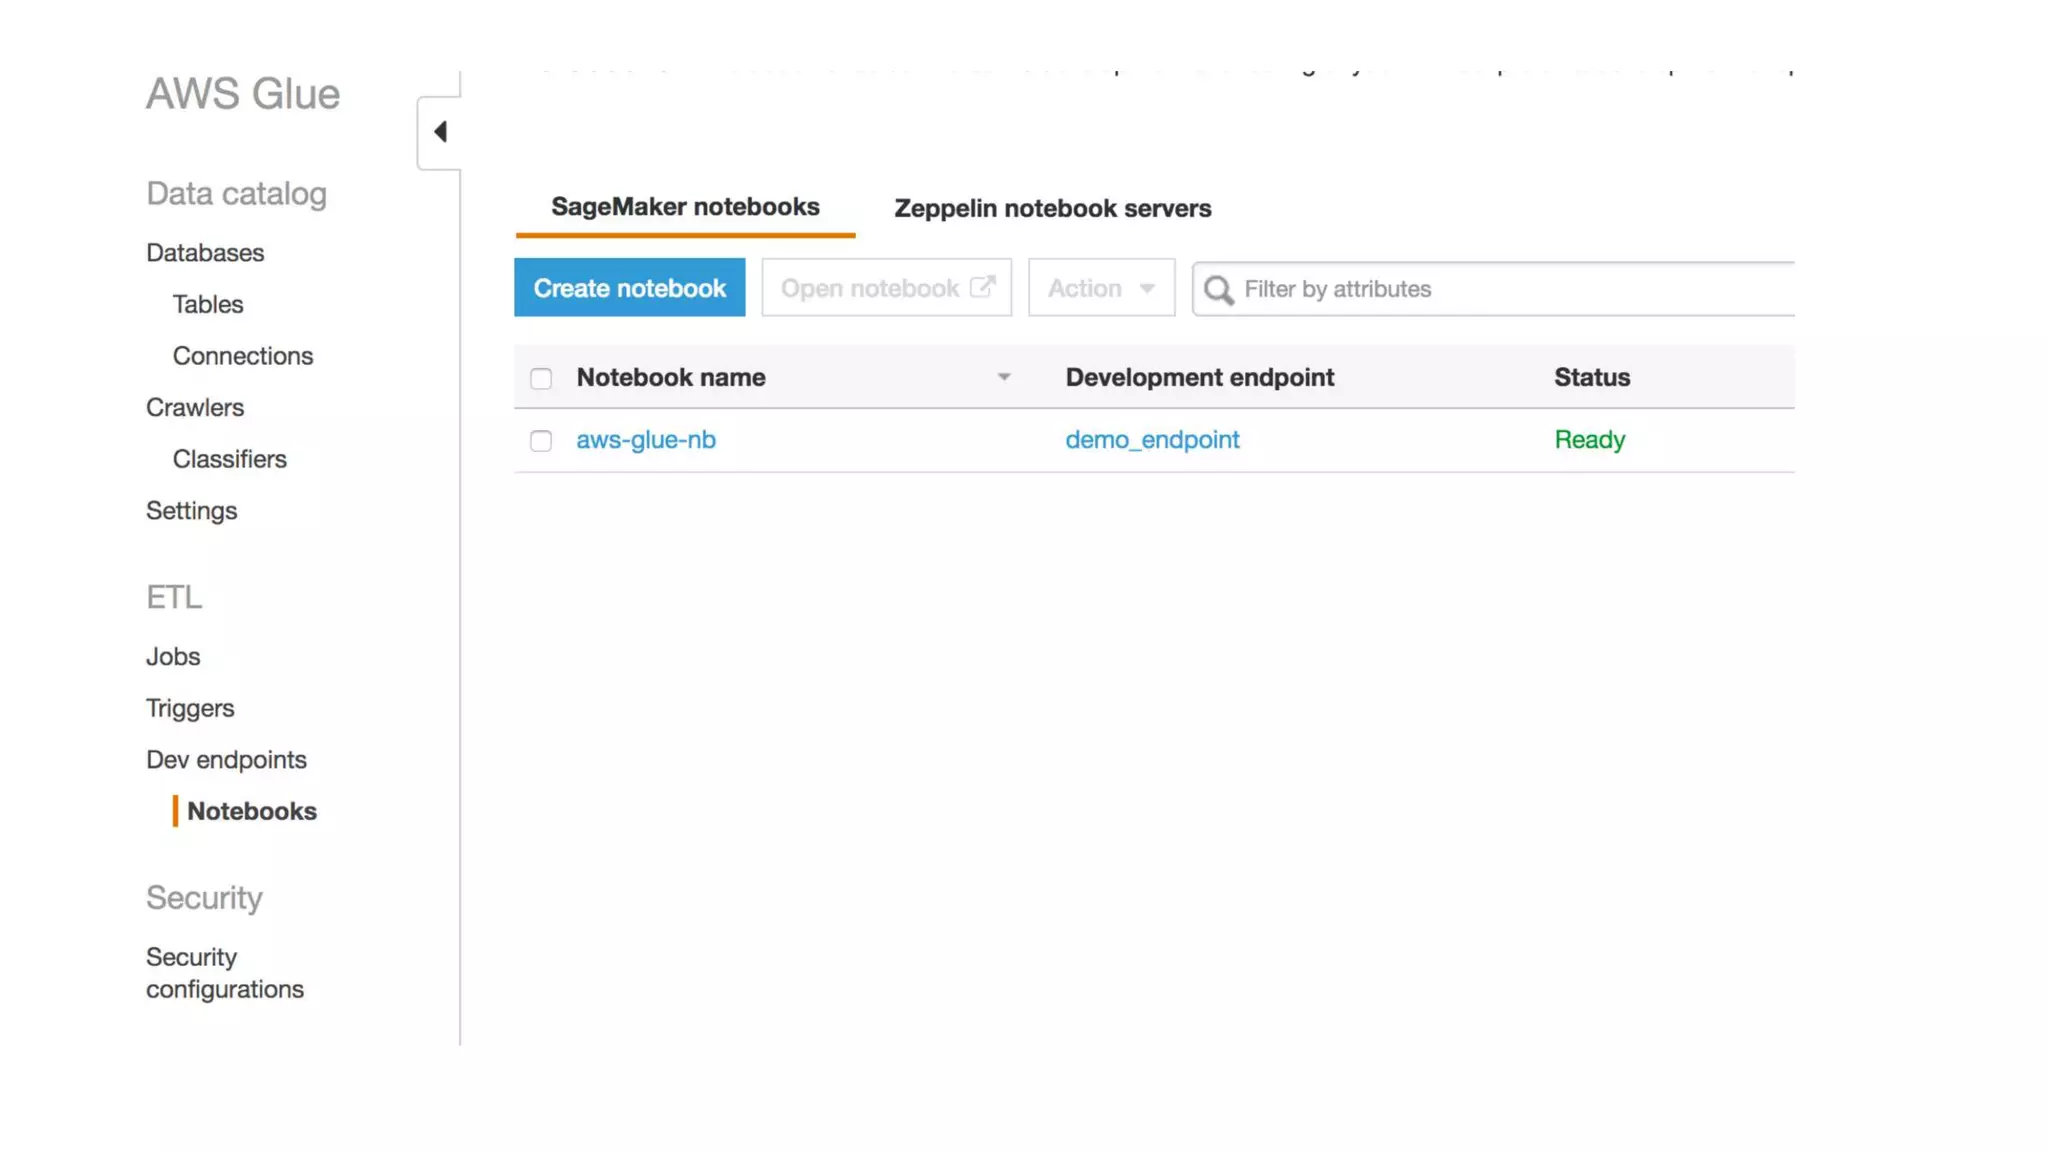Select Classifiers in the sidebar
This screenshot has height=1152, width=2048.
pos(229,459)
